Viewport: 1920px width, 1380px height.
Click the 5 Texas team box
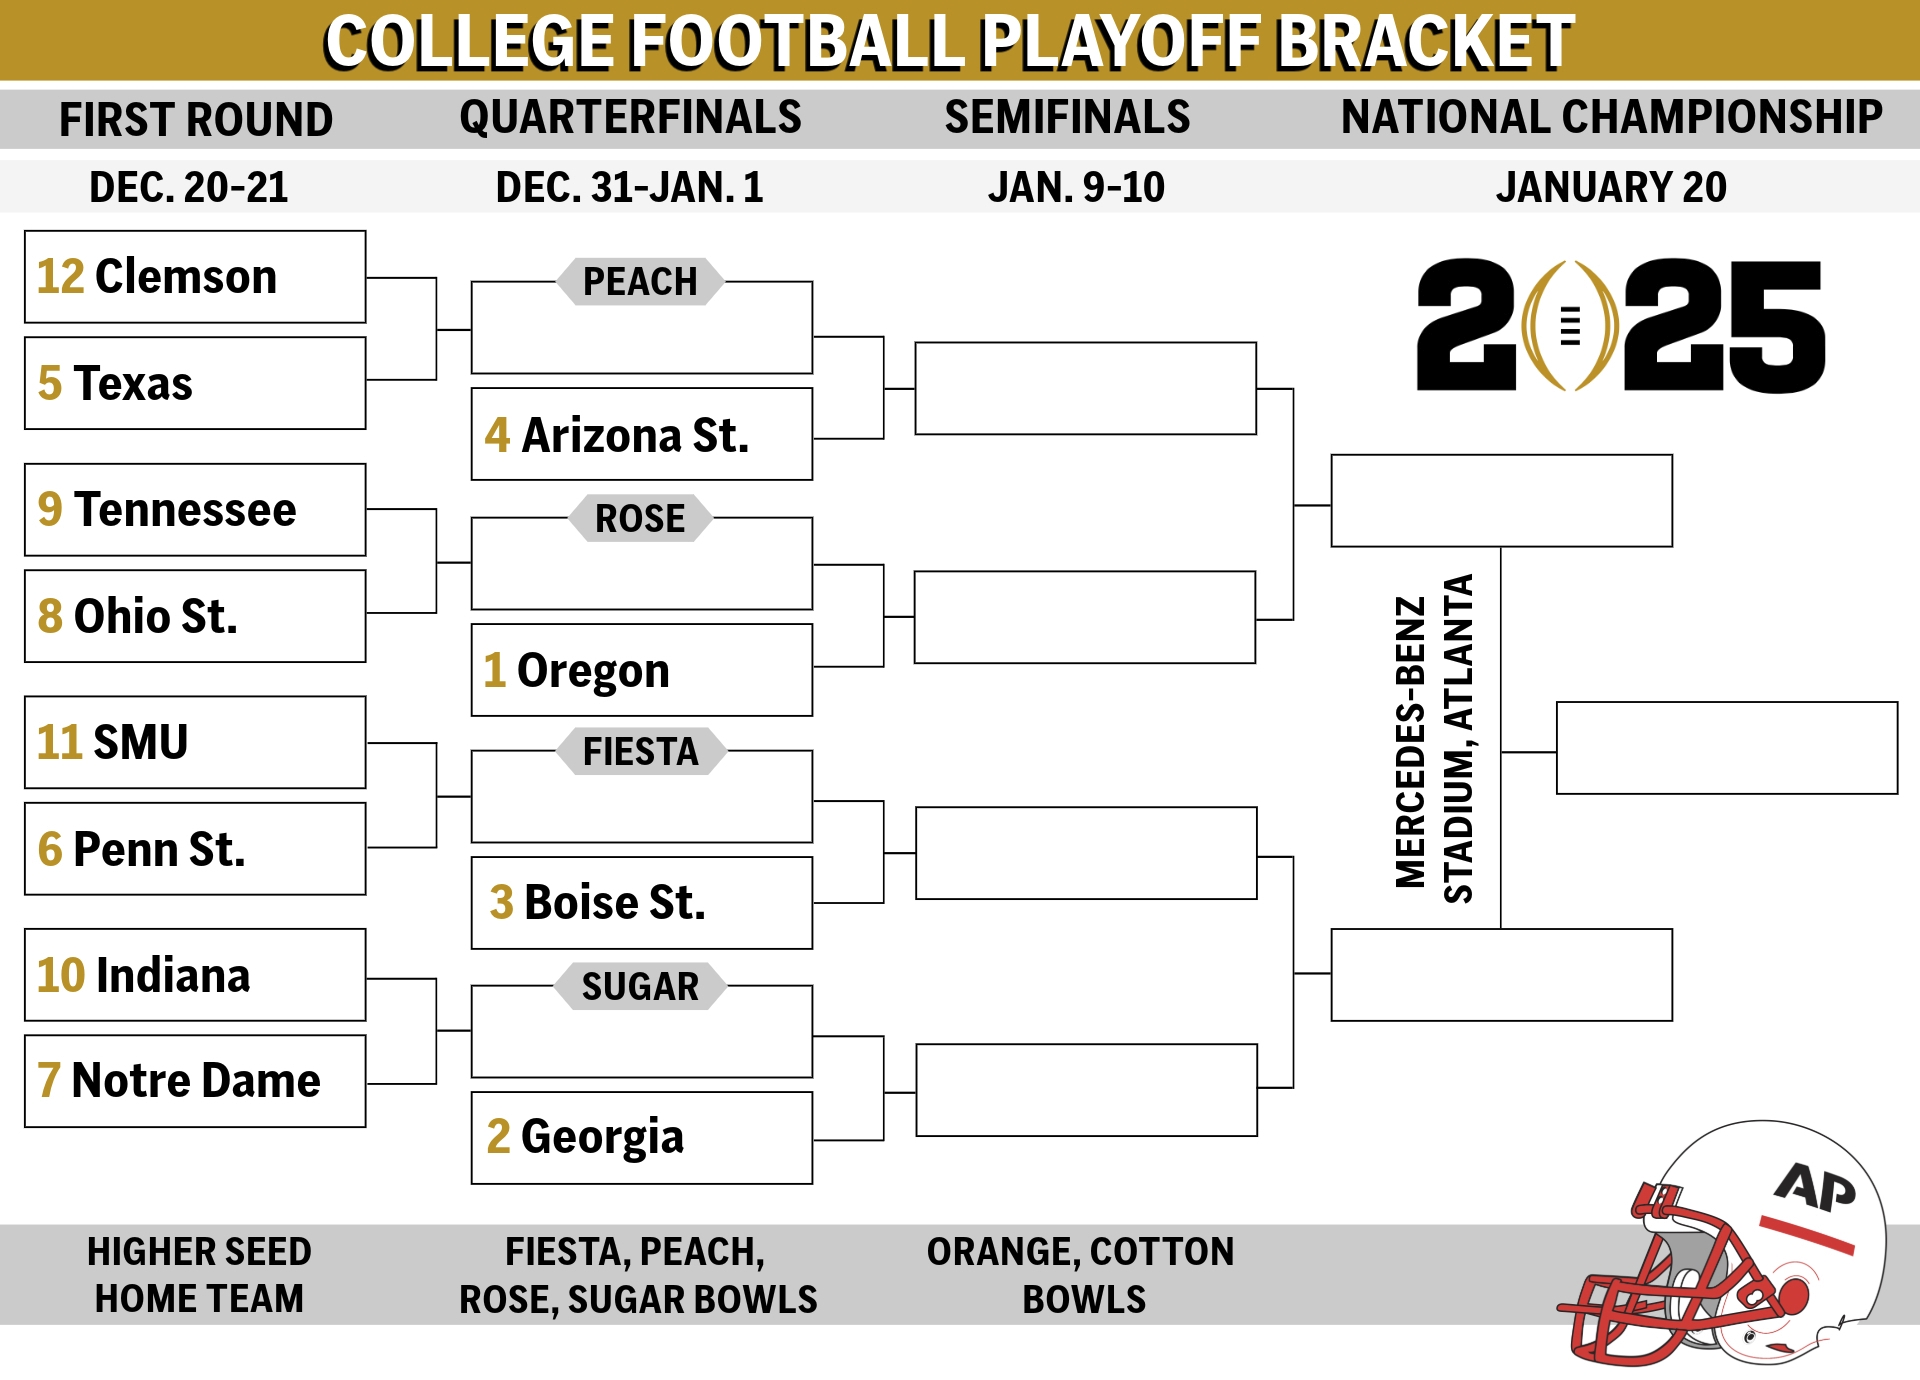click(195, 383)
